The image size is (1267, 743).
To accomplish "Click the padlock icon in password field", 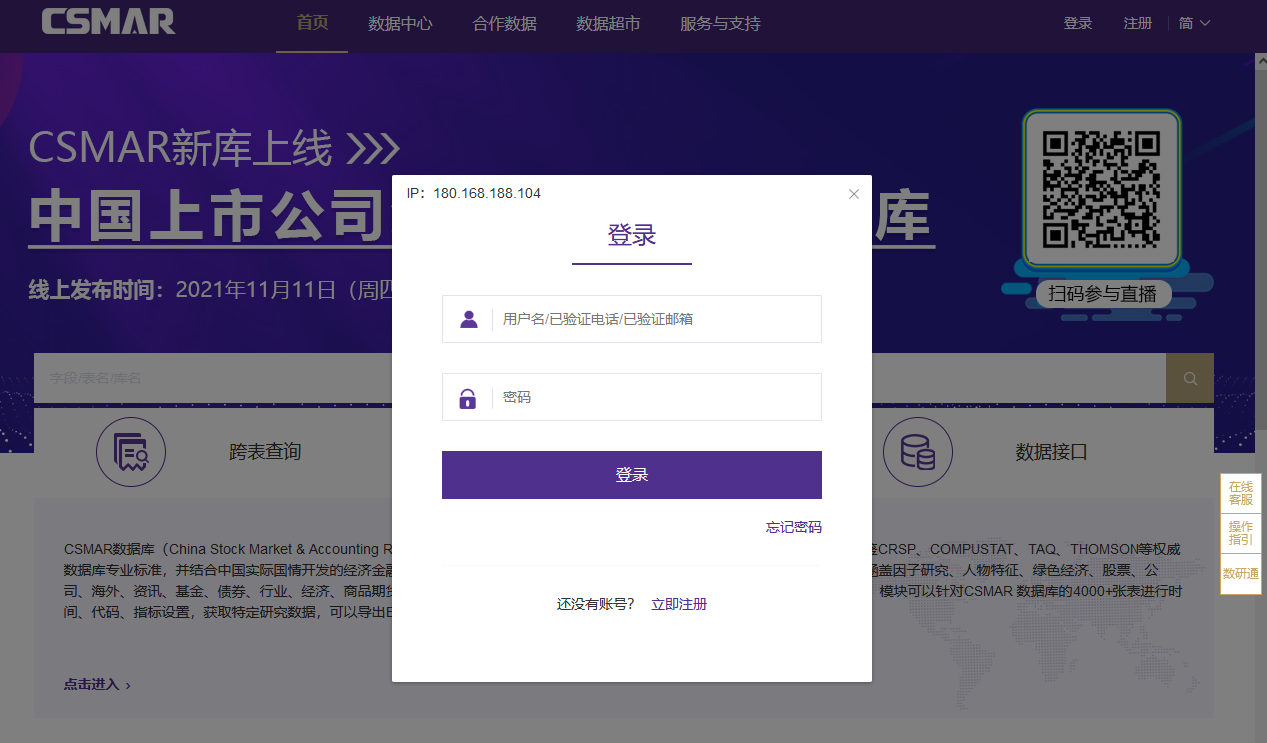I will 467,398.
